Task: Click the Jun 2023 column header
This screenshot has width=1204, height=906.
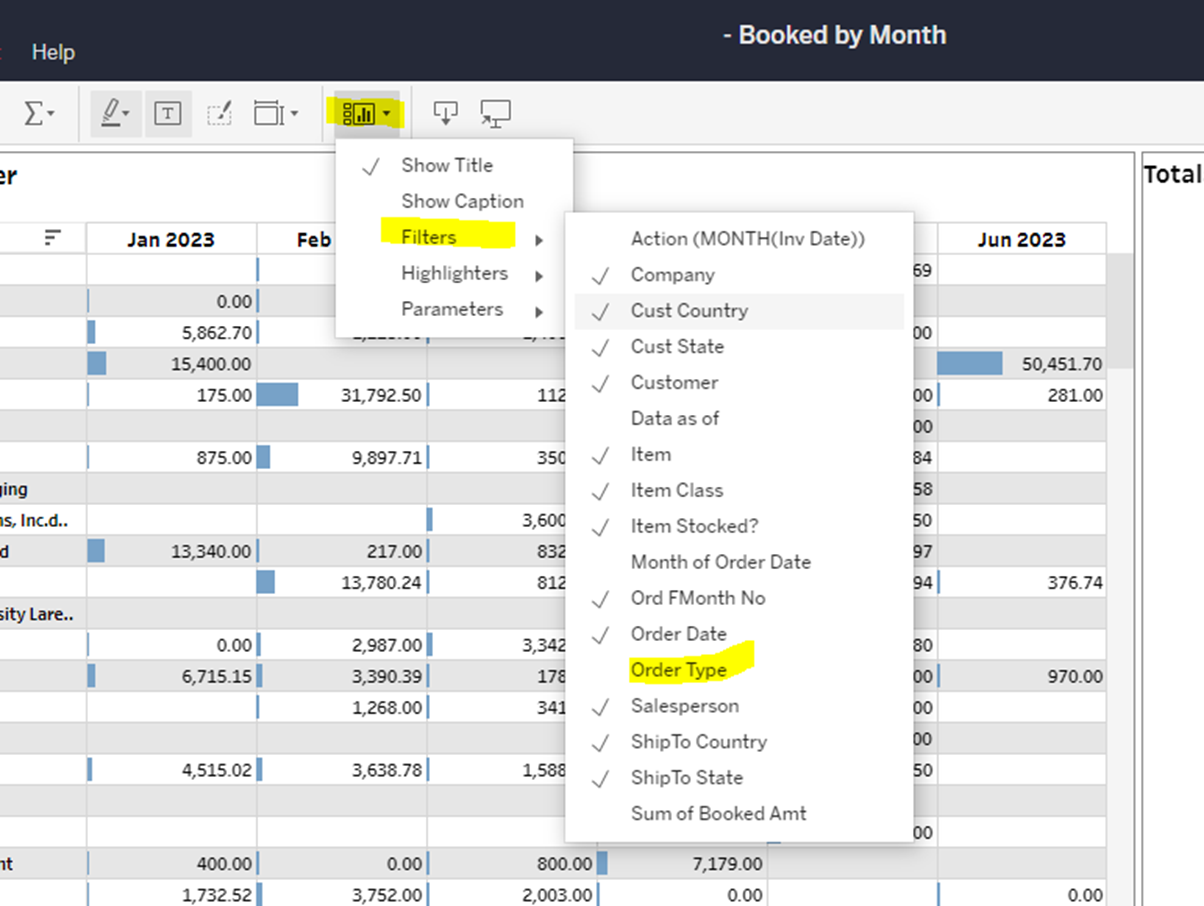Action: 1020,240
